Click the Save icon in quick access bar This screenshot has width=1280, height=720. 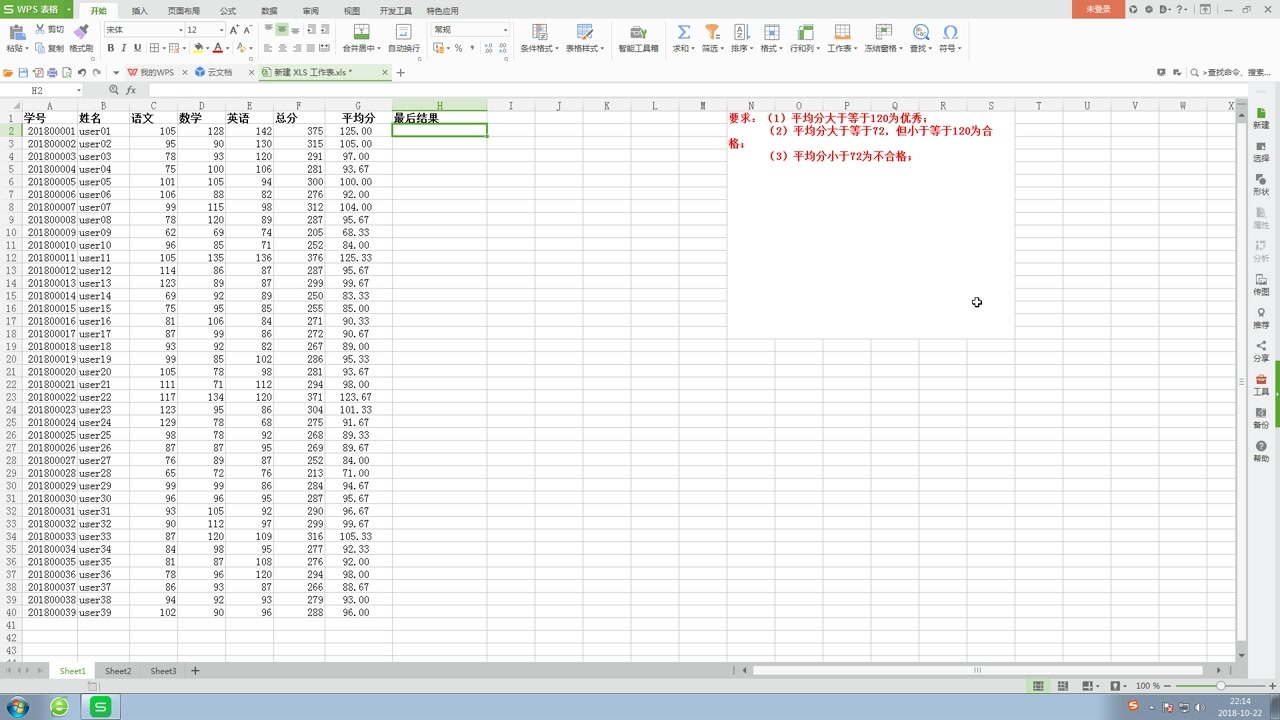[23, 72]
